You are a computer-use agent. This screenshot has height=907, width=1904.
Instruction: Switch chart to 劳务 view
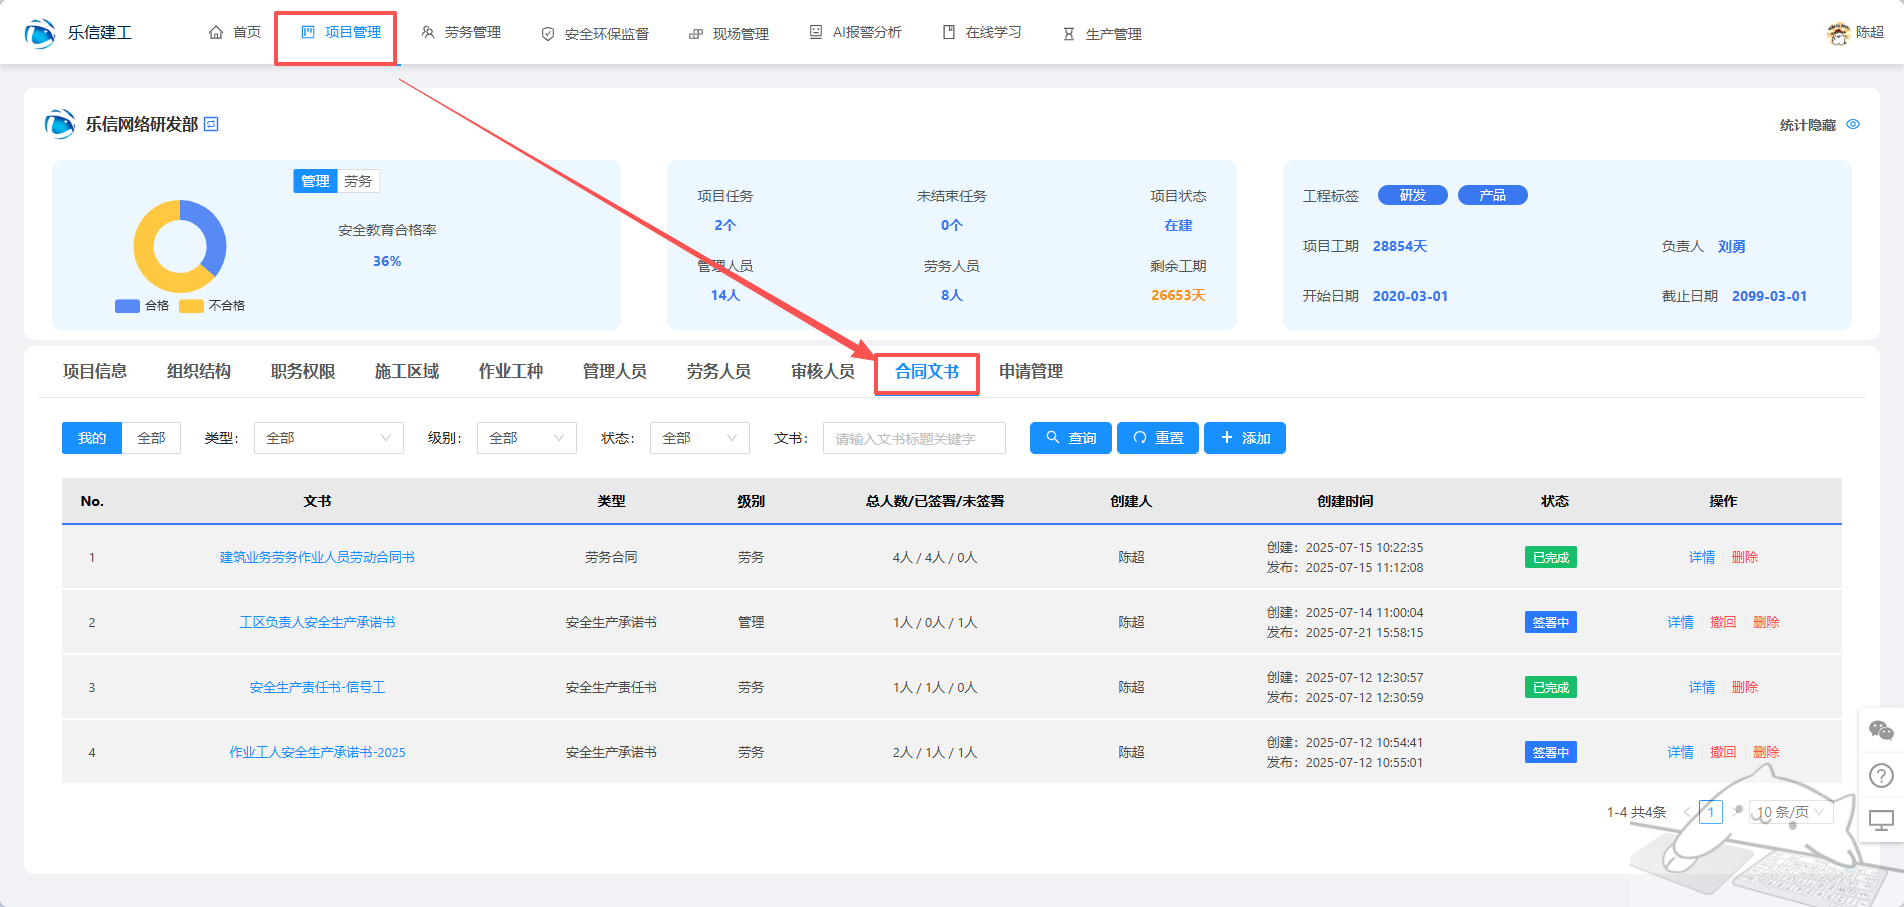click(x=358, y=181)
